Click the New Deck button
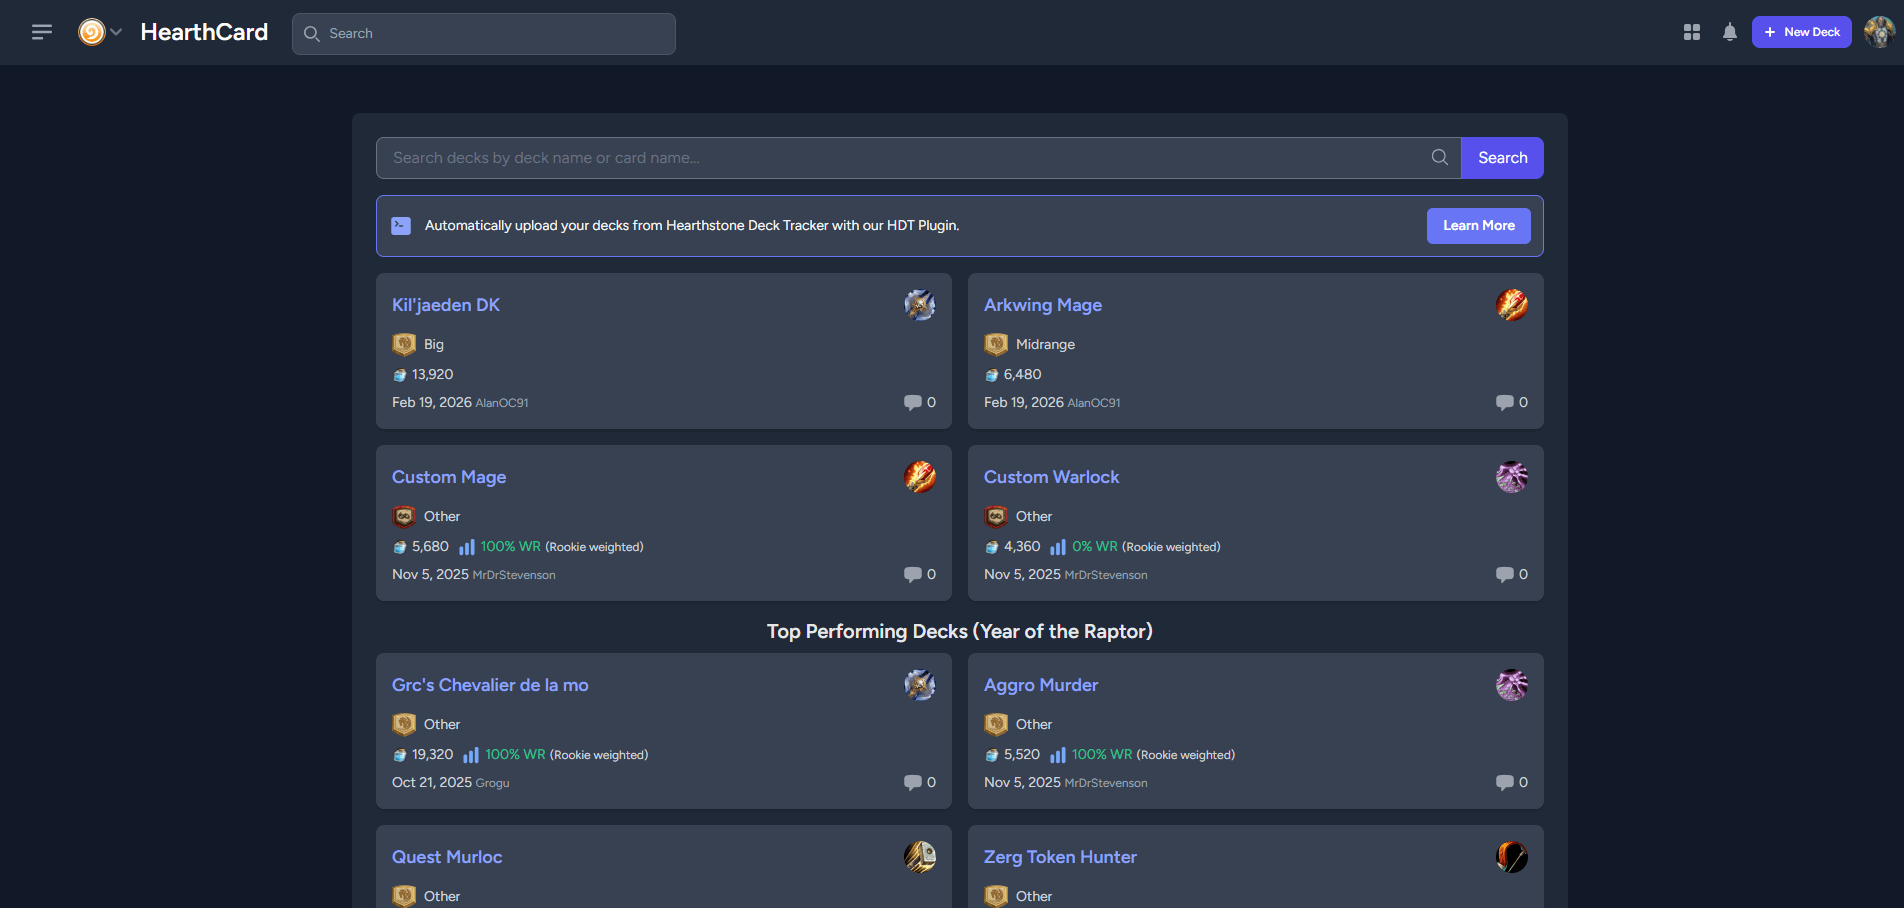 pyautogui.click(x=1801, y=33)
